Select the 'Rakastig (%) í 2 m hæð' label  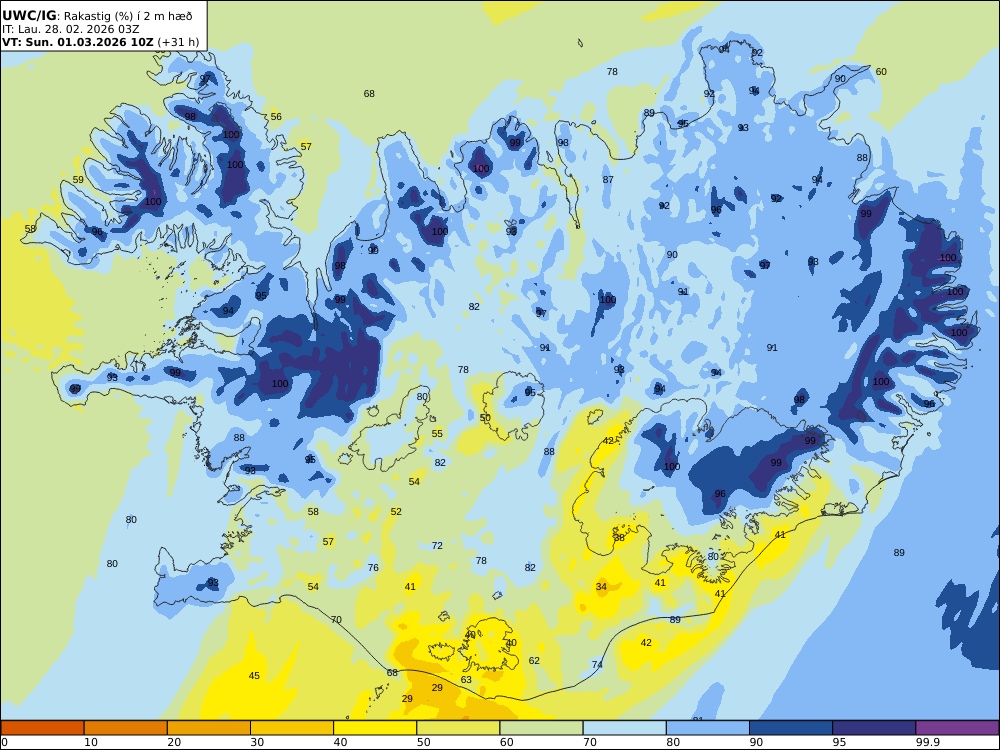tap(128, 17)
